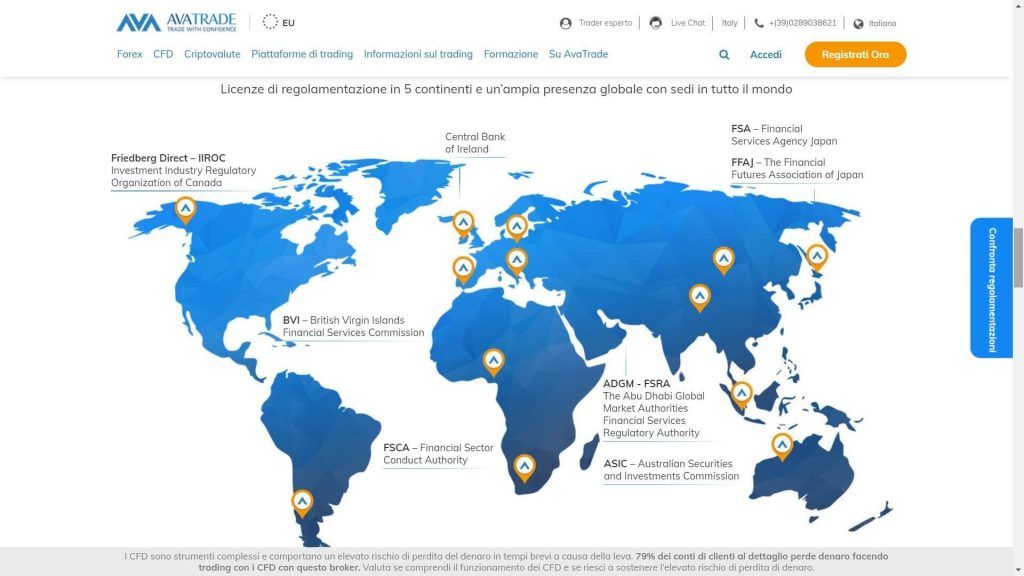Open the AvaTrade logo homepage link

pyautogui.click(x=176, y=22)
